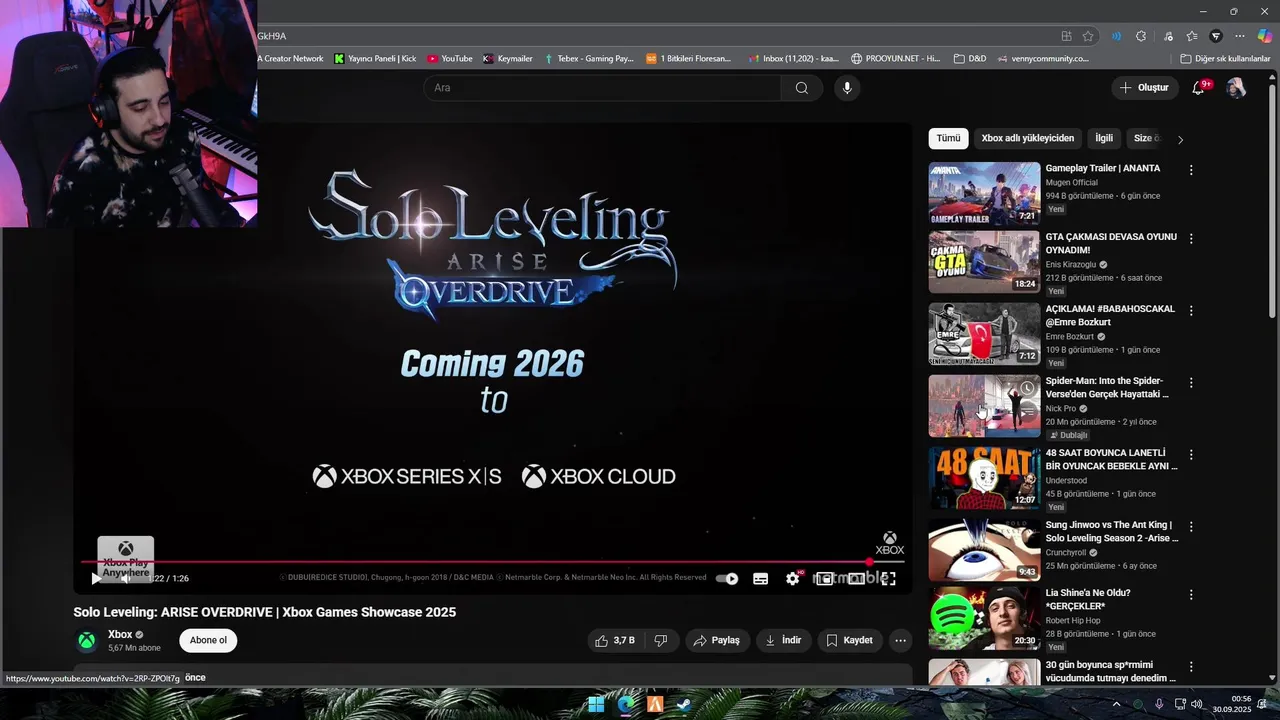This screenshot has height=720, width=1280.
Task: Open Spider-Man: Into the Spider-Verse thumbnail
Action: coord(984,406)
